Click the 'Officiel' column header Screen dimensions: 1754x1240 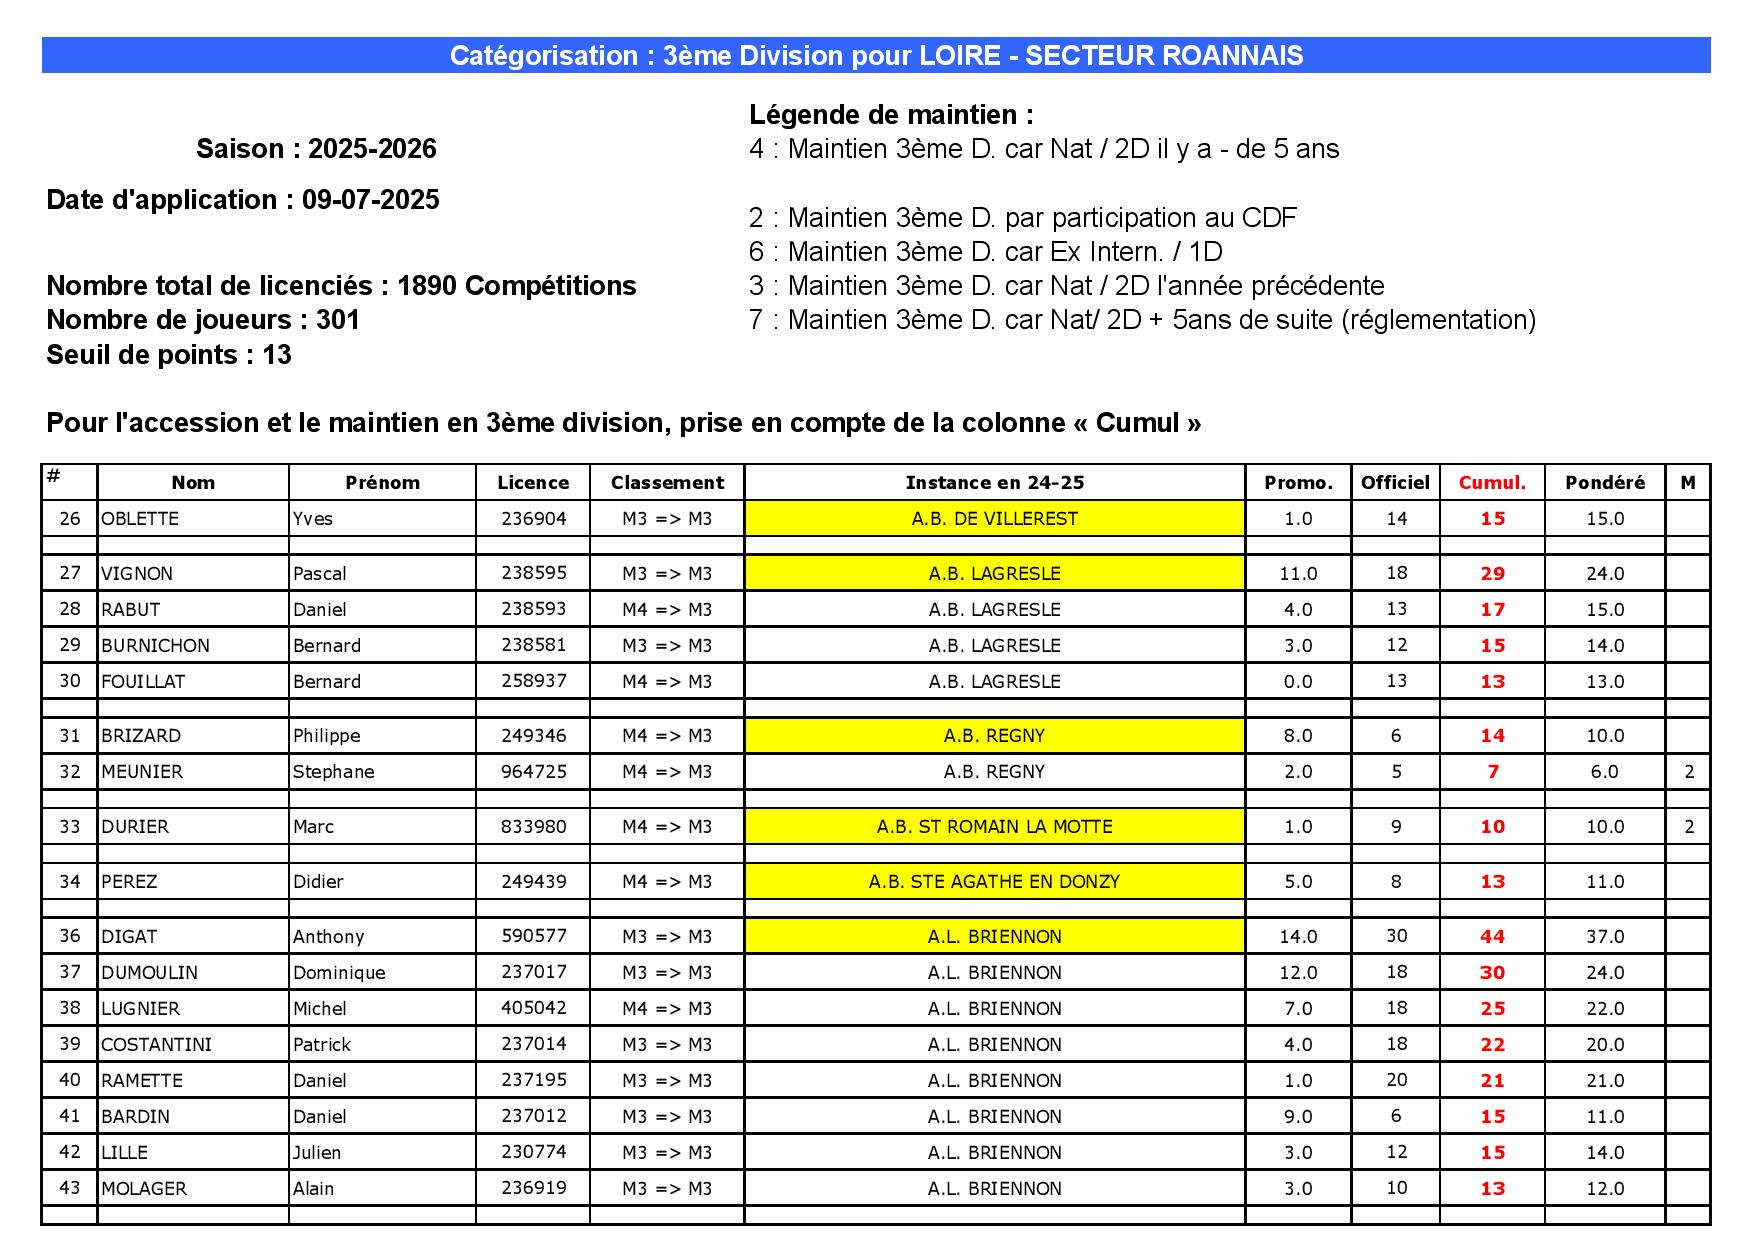(x=1395, y=483)
